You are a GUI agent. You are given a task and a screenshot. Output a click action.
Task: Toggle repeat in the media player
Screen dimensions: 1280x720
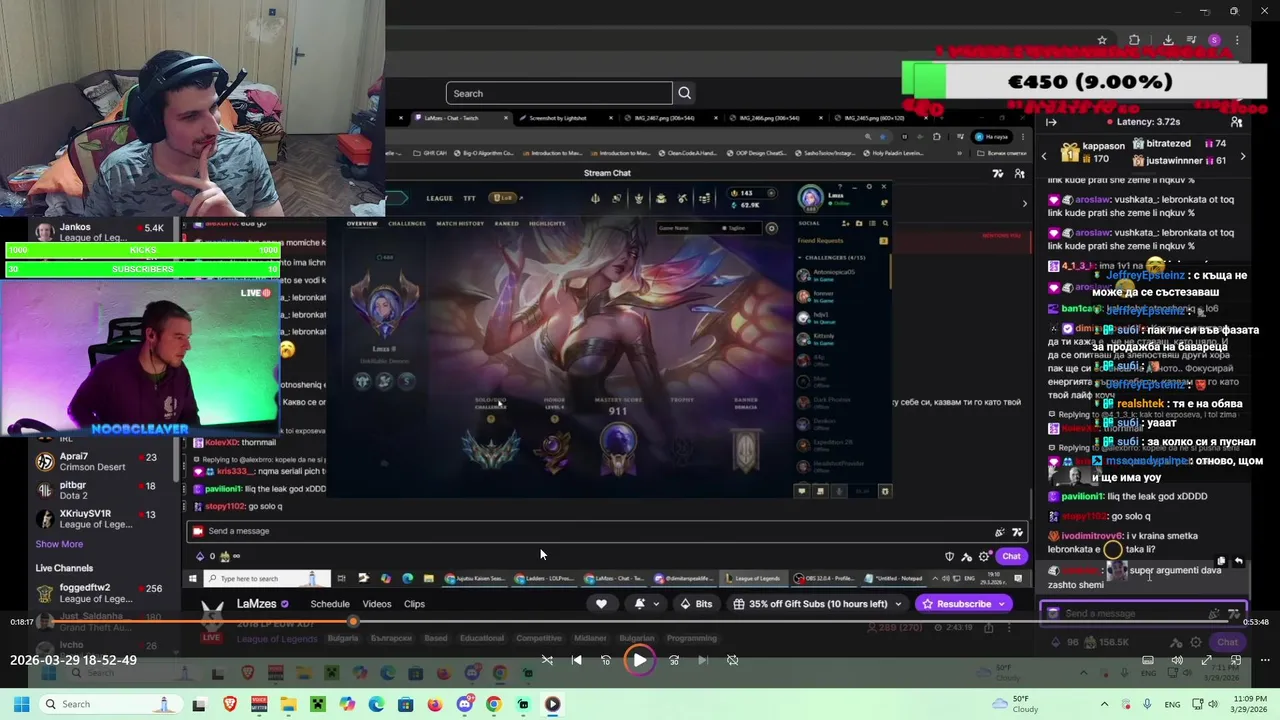pyautogui.click(x=732, y=660)
